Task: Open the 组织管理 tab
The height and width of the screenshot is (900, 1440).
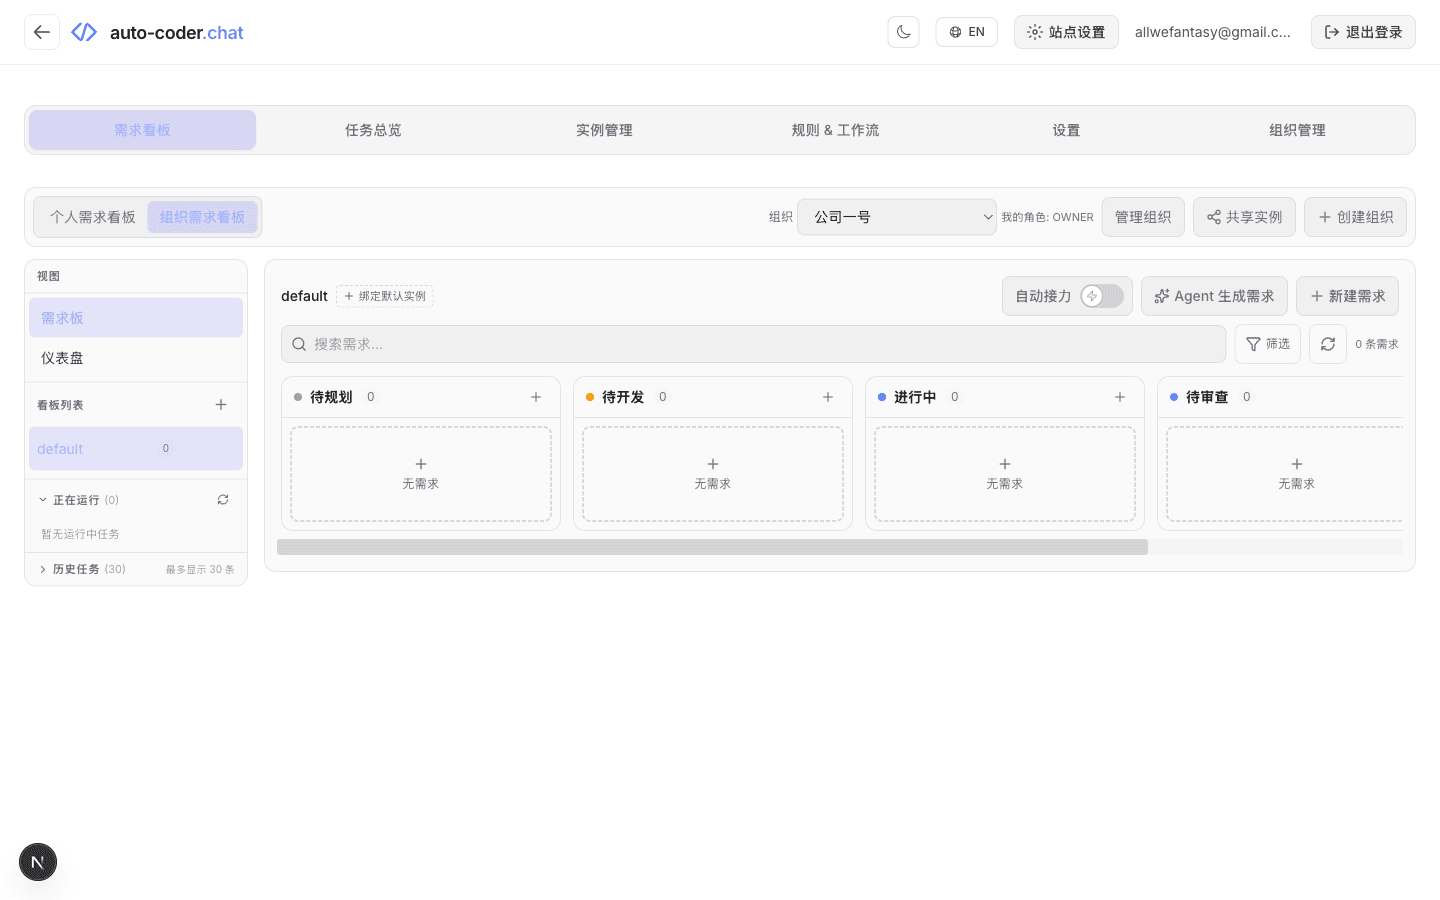Action: [1297, 129]
